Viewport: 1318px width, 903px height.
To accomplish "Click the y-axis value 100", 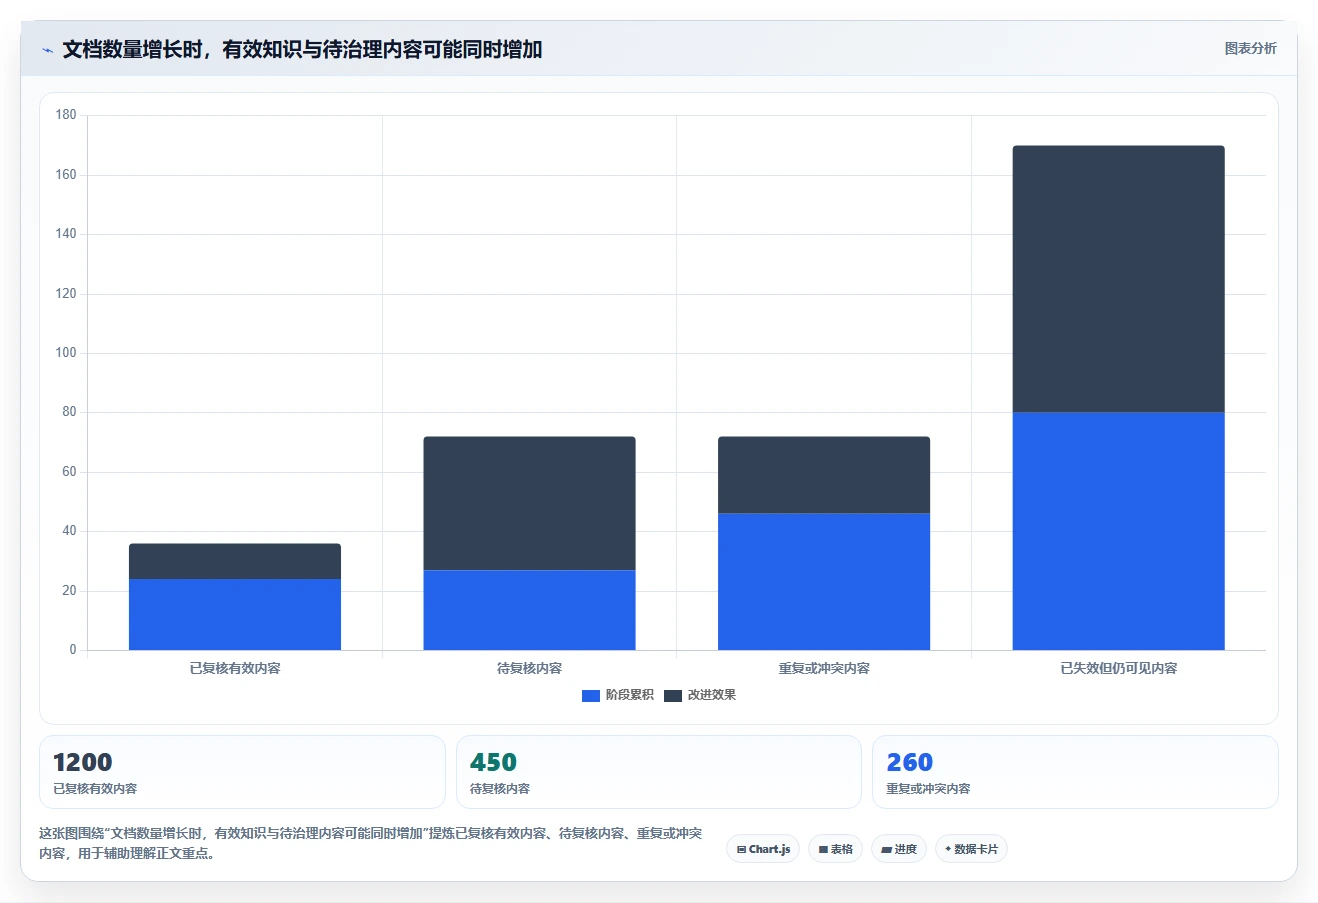I will pos(66,353).
